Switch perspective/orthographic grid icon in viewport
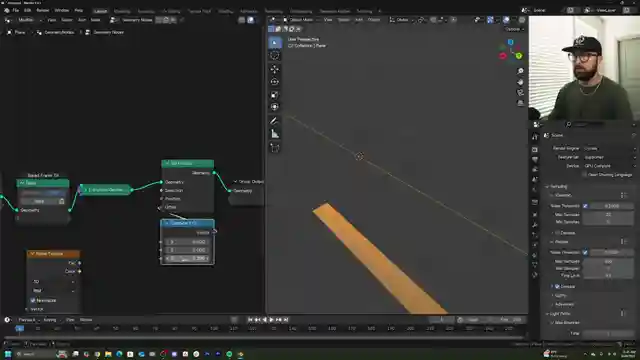Image resolution: width=640 pixels, height=360 pixels. 520,103
